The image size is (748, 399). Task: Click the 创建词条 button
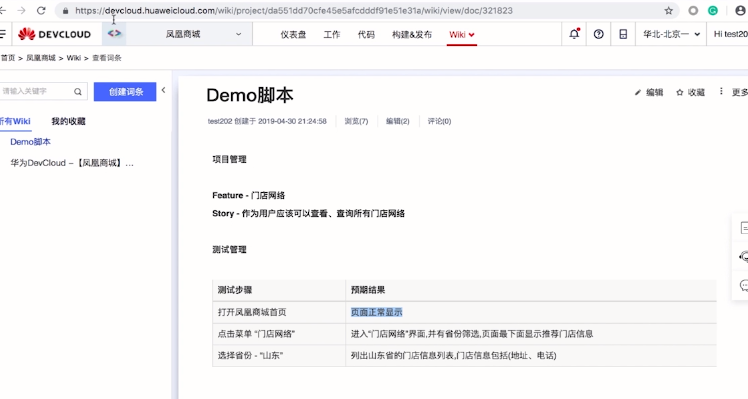click(125, 92)
